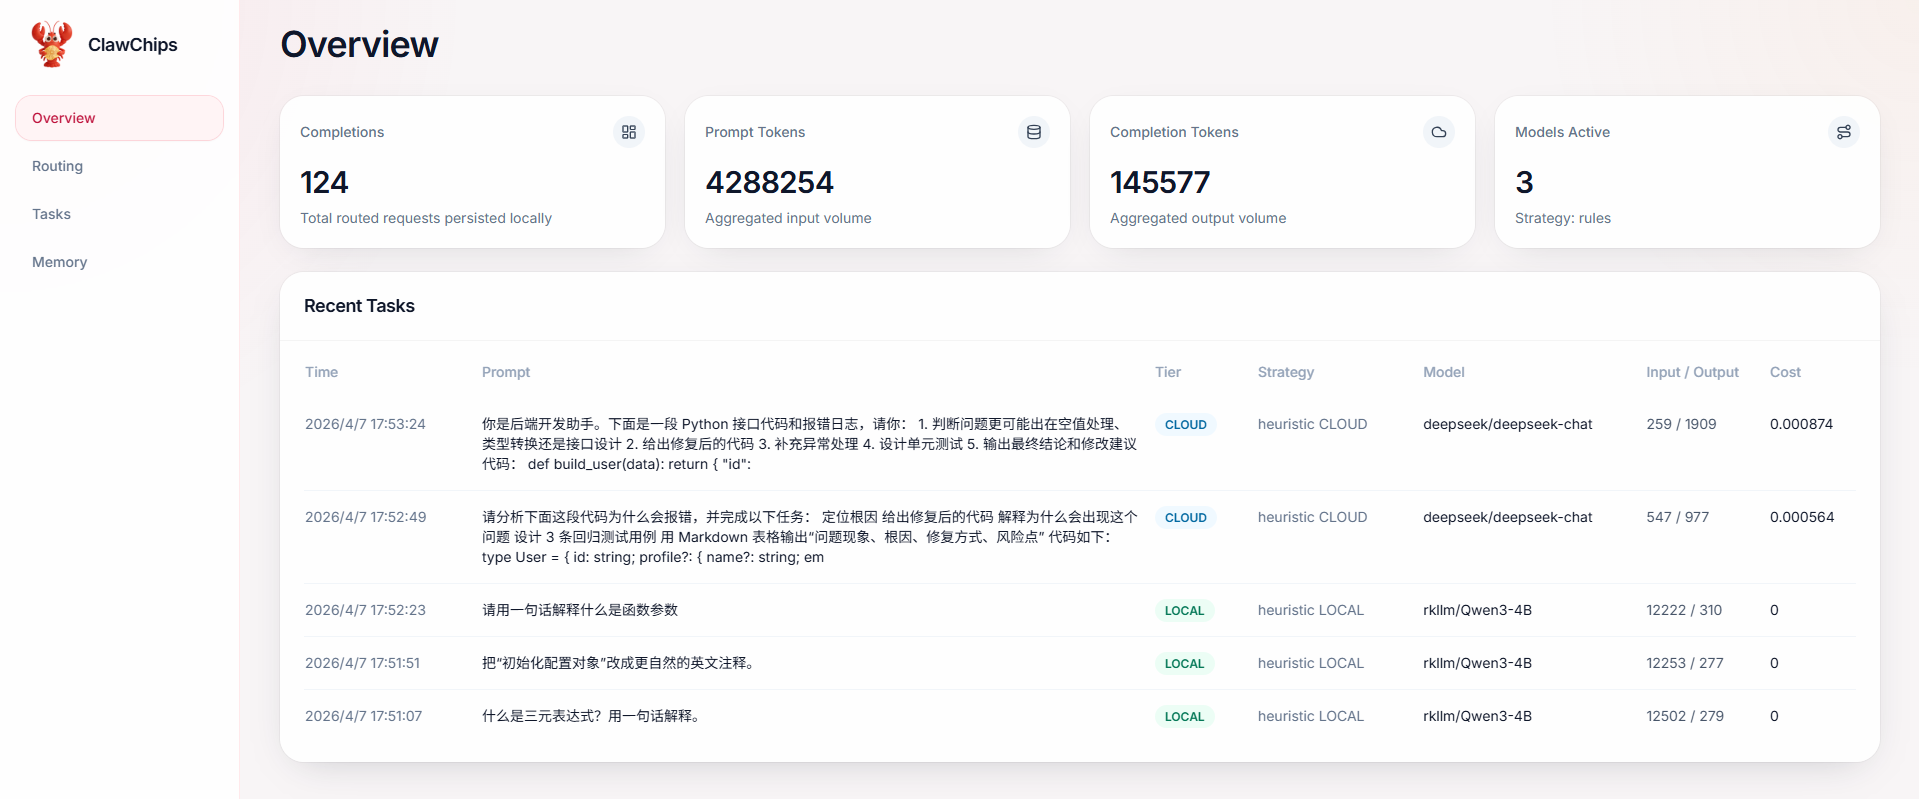Select timestamp 2026/4/7 17:51:51

(x=362, y=663)
